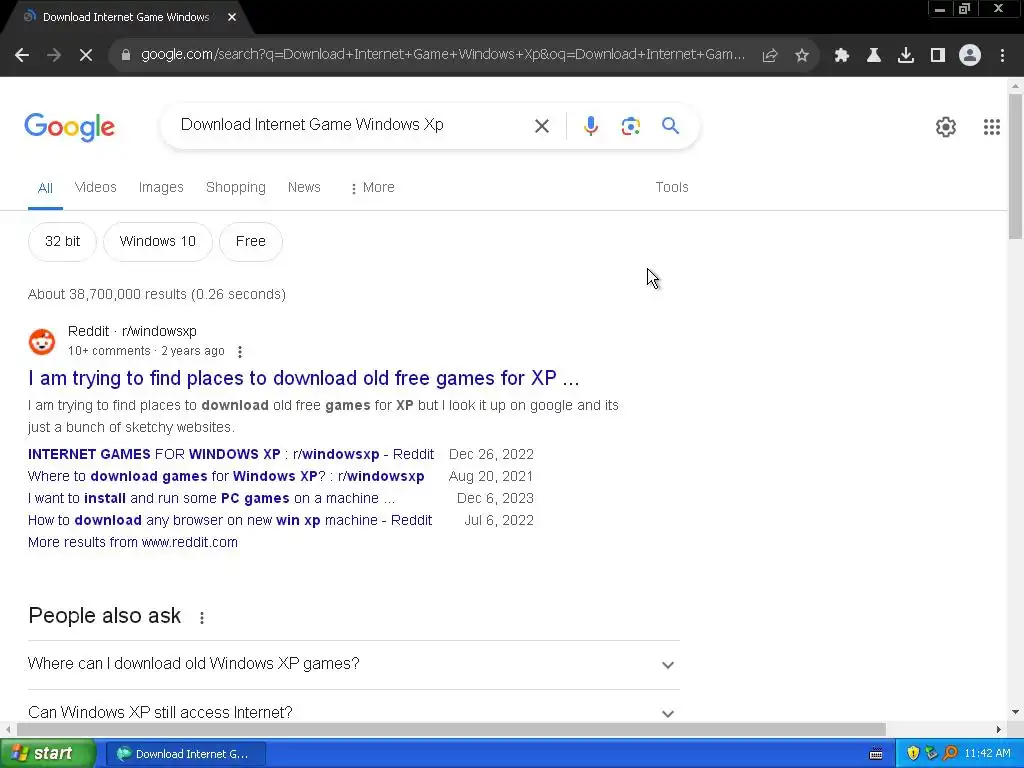Viewport: 1024px width, 768px height.
Task: Click the vertical scrollbar thumb
Action: 1015,167
